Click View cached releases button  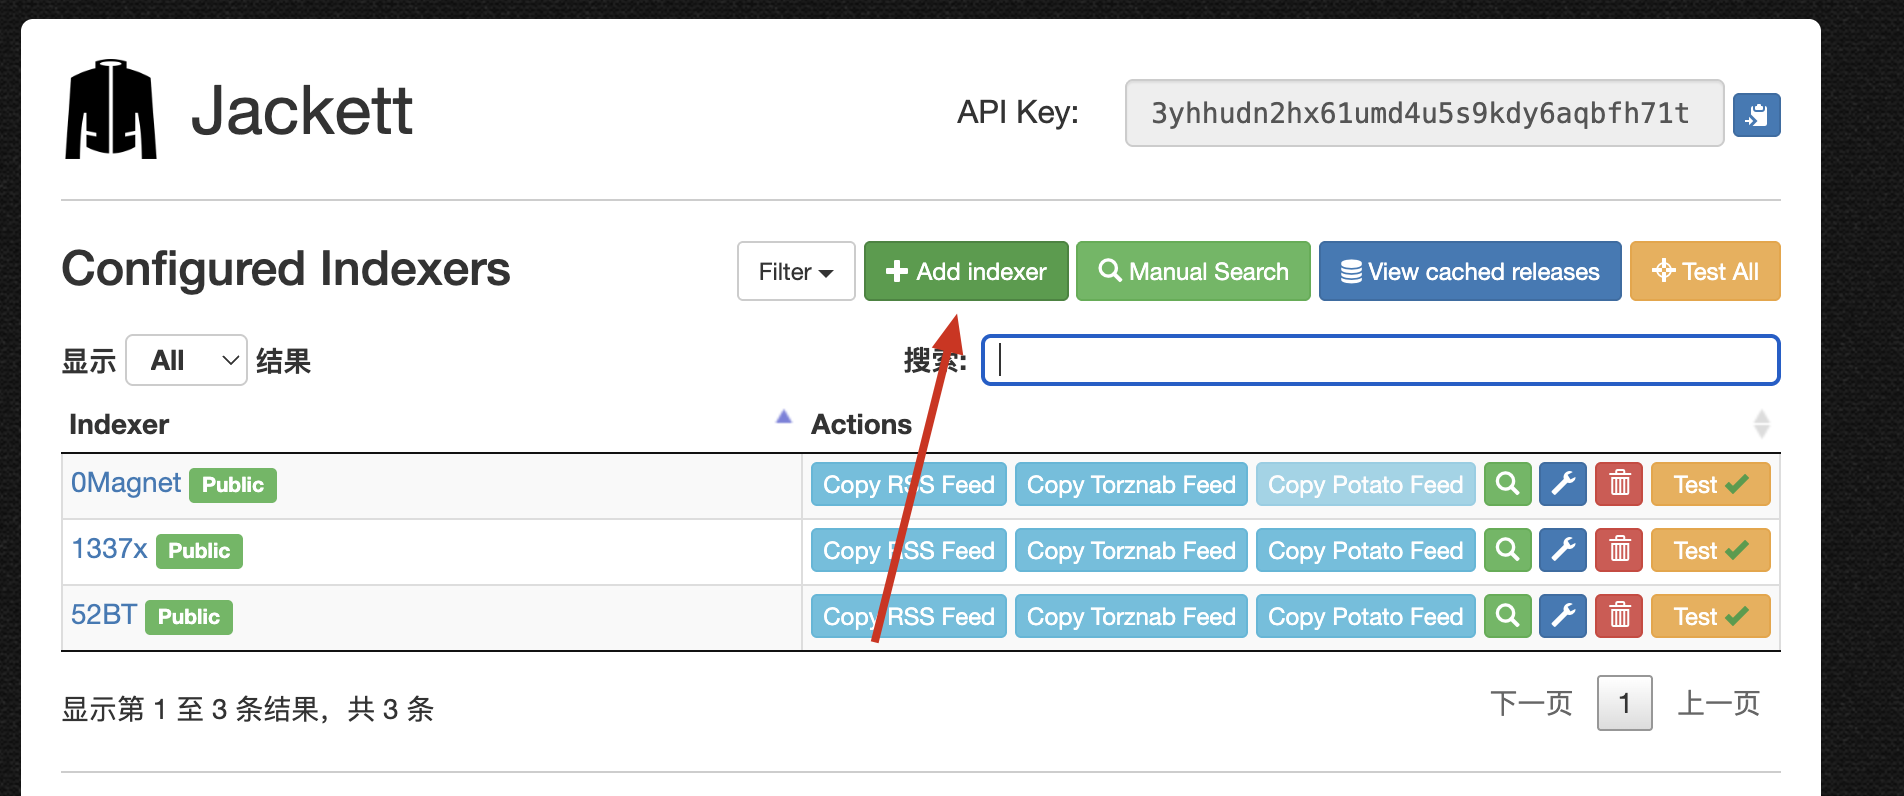1469,271
